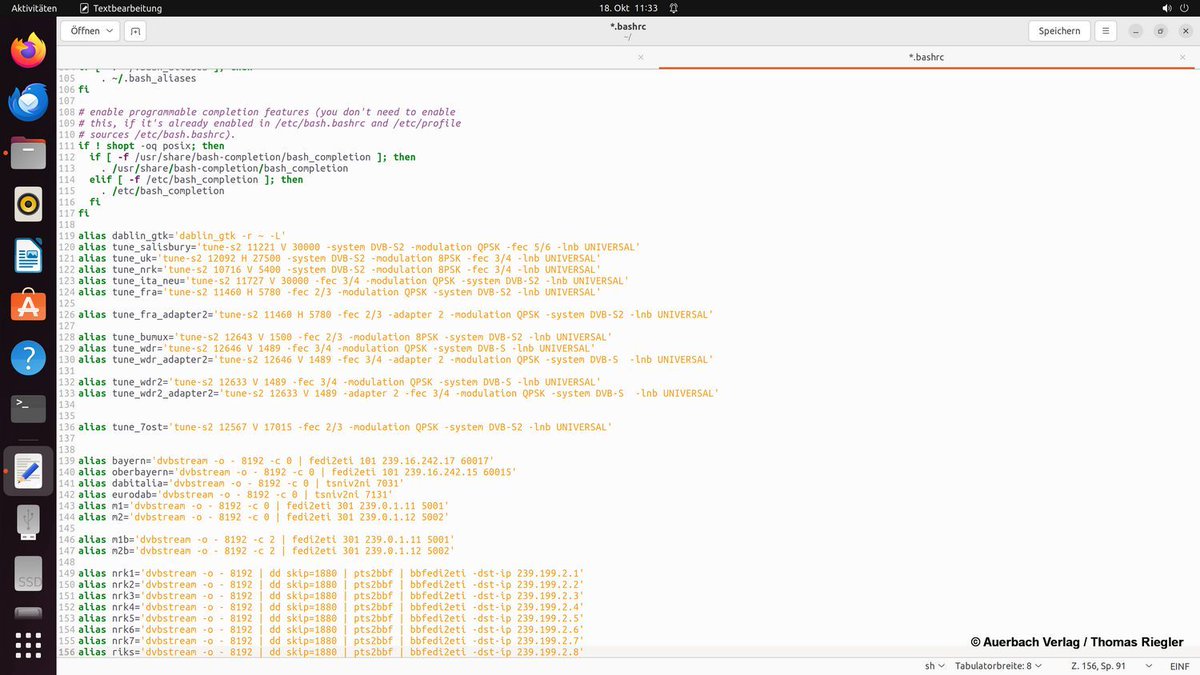Click the '# sources /etc/bash.bashrc' comment
1200x675 pixels.
(x=156, y=135)
